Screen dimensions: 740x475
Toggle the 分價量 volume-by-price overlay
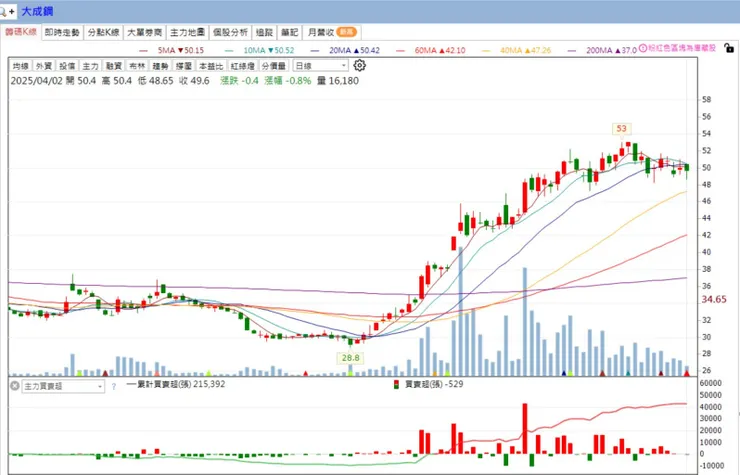274,66
